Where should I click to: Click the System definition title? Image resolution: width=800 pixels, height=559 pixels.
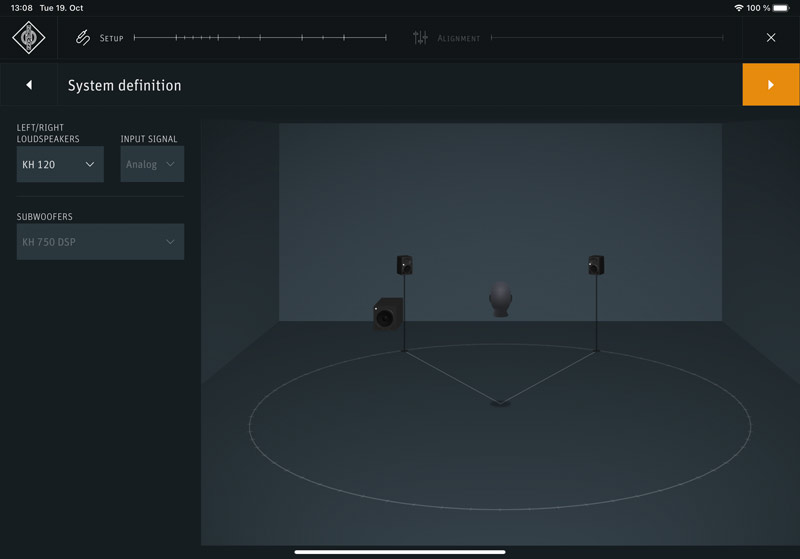point(125,85)
